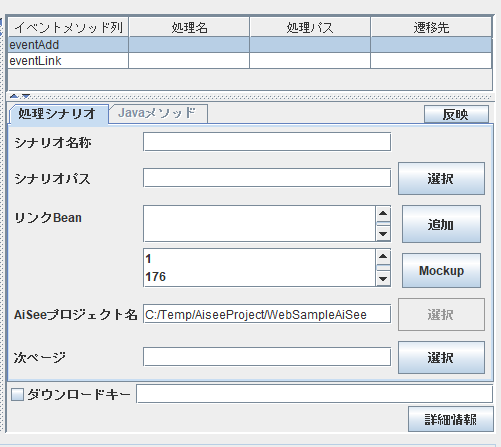Viewport: 501px width, 447px height.
Task: Select the 処理シナリオ tab
Action: (57, 114)
